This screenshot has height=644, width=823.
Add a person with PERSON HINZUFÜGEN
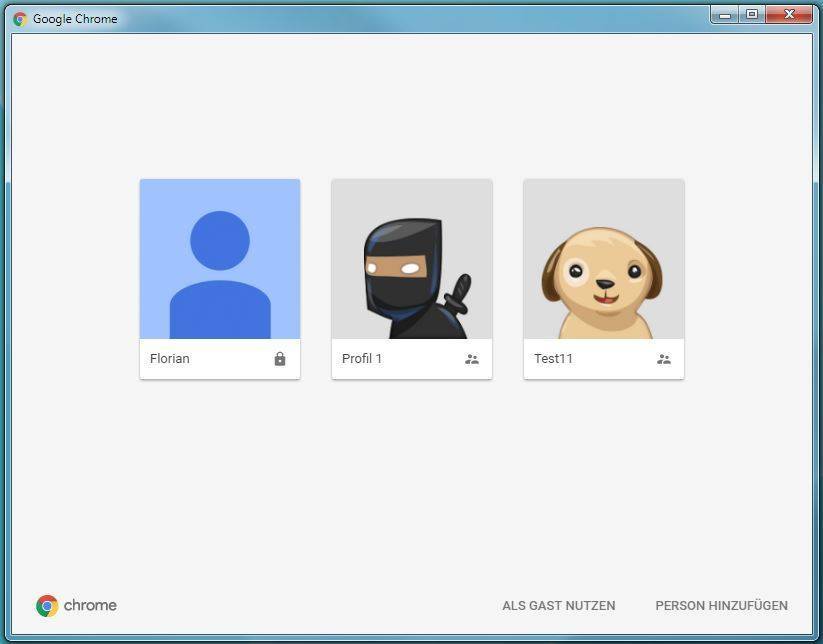(x=721, y=606)
